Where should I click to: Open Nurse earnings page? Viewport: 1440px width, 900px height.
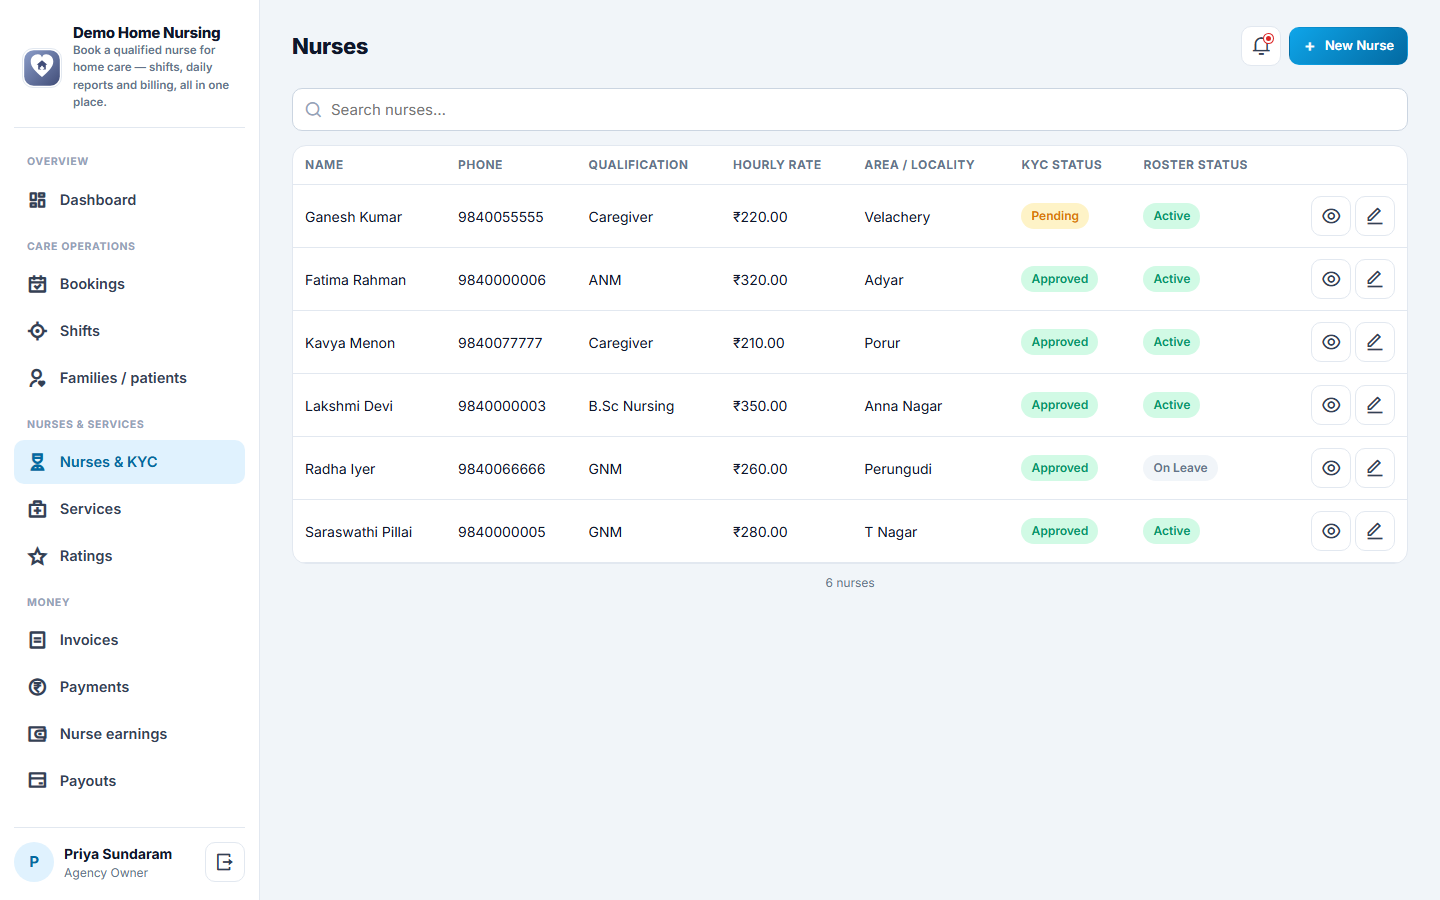(129, 734)
